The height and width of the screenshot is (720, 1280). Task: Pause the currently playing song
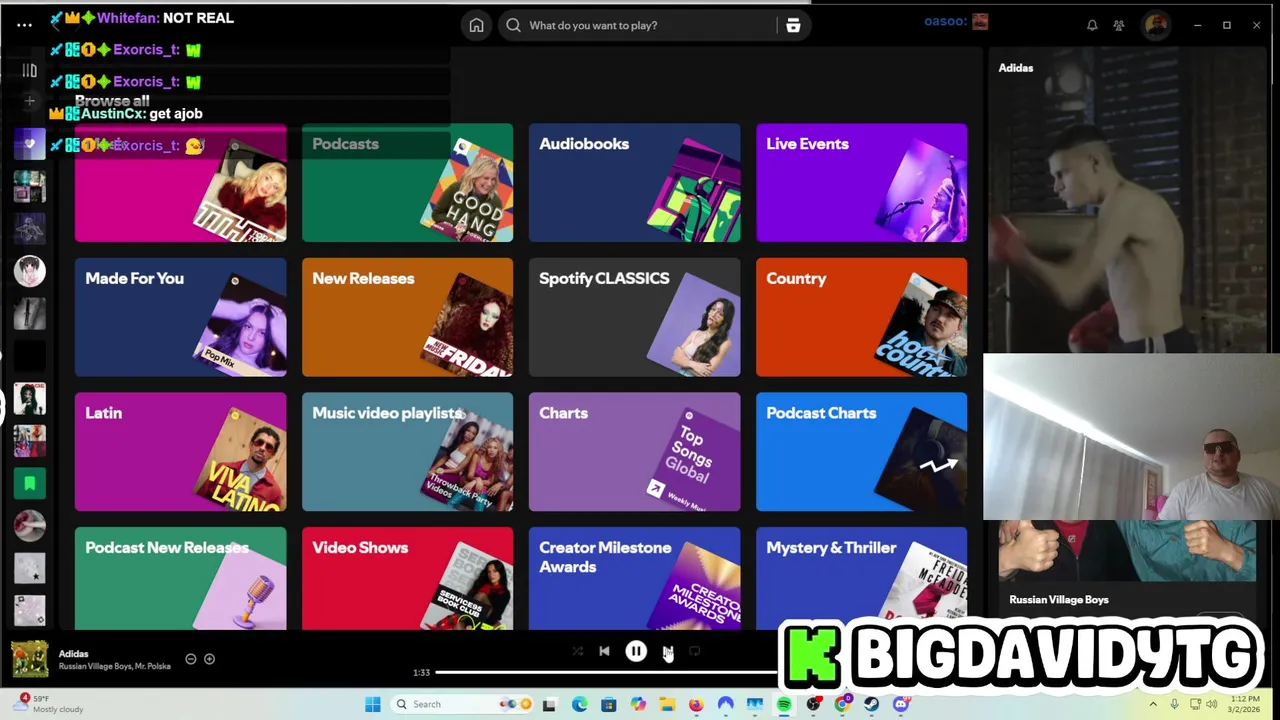click(636, 651)
